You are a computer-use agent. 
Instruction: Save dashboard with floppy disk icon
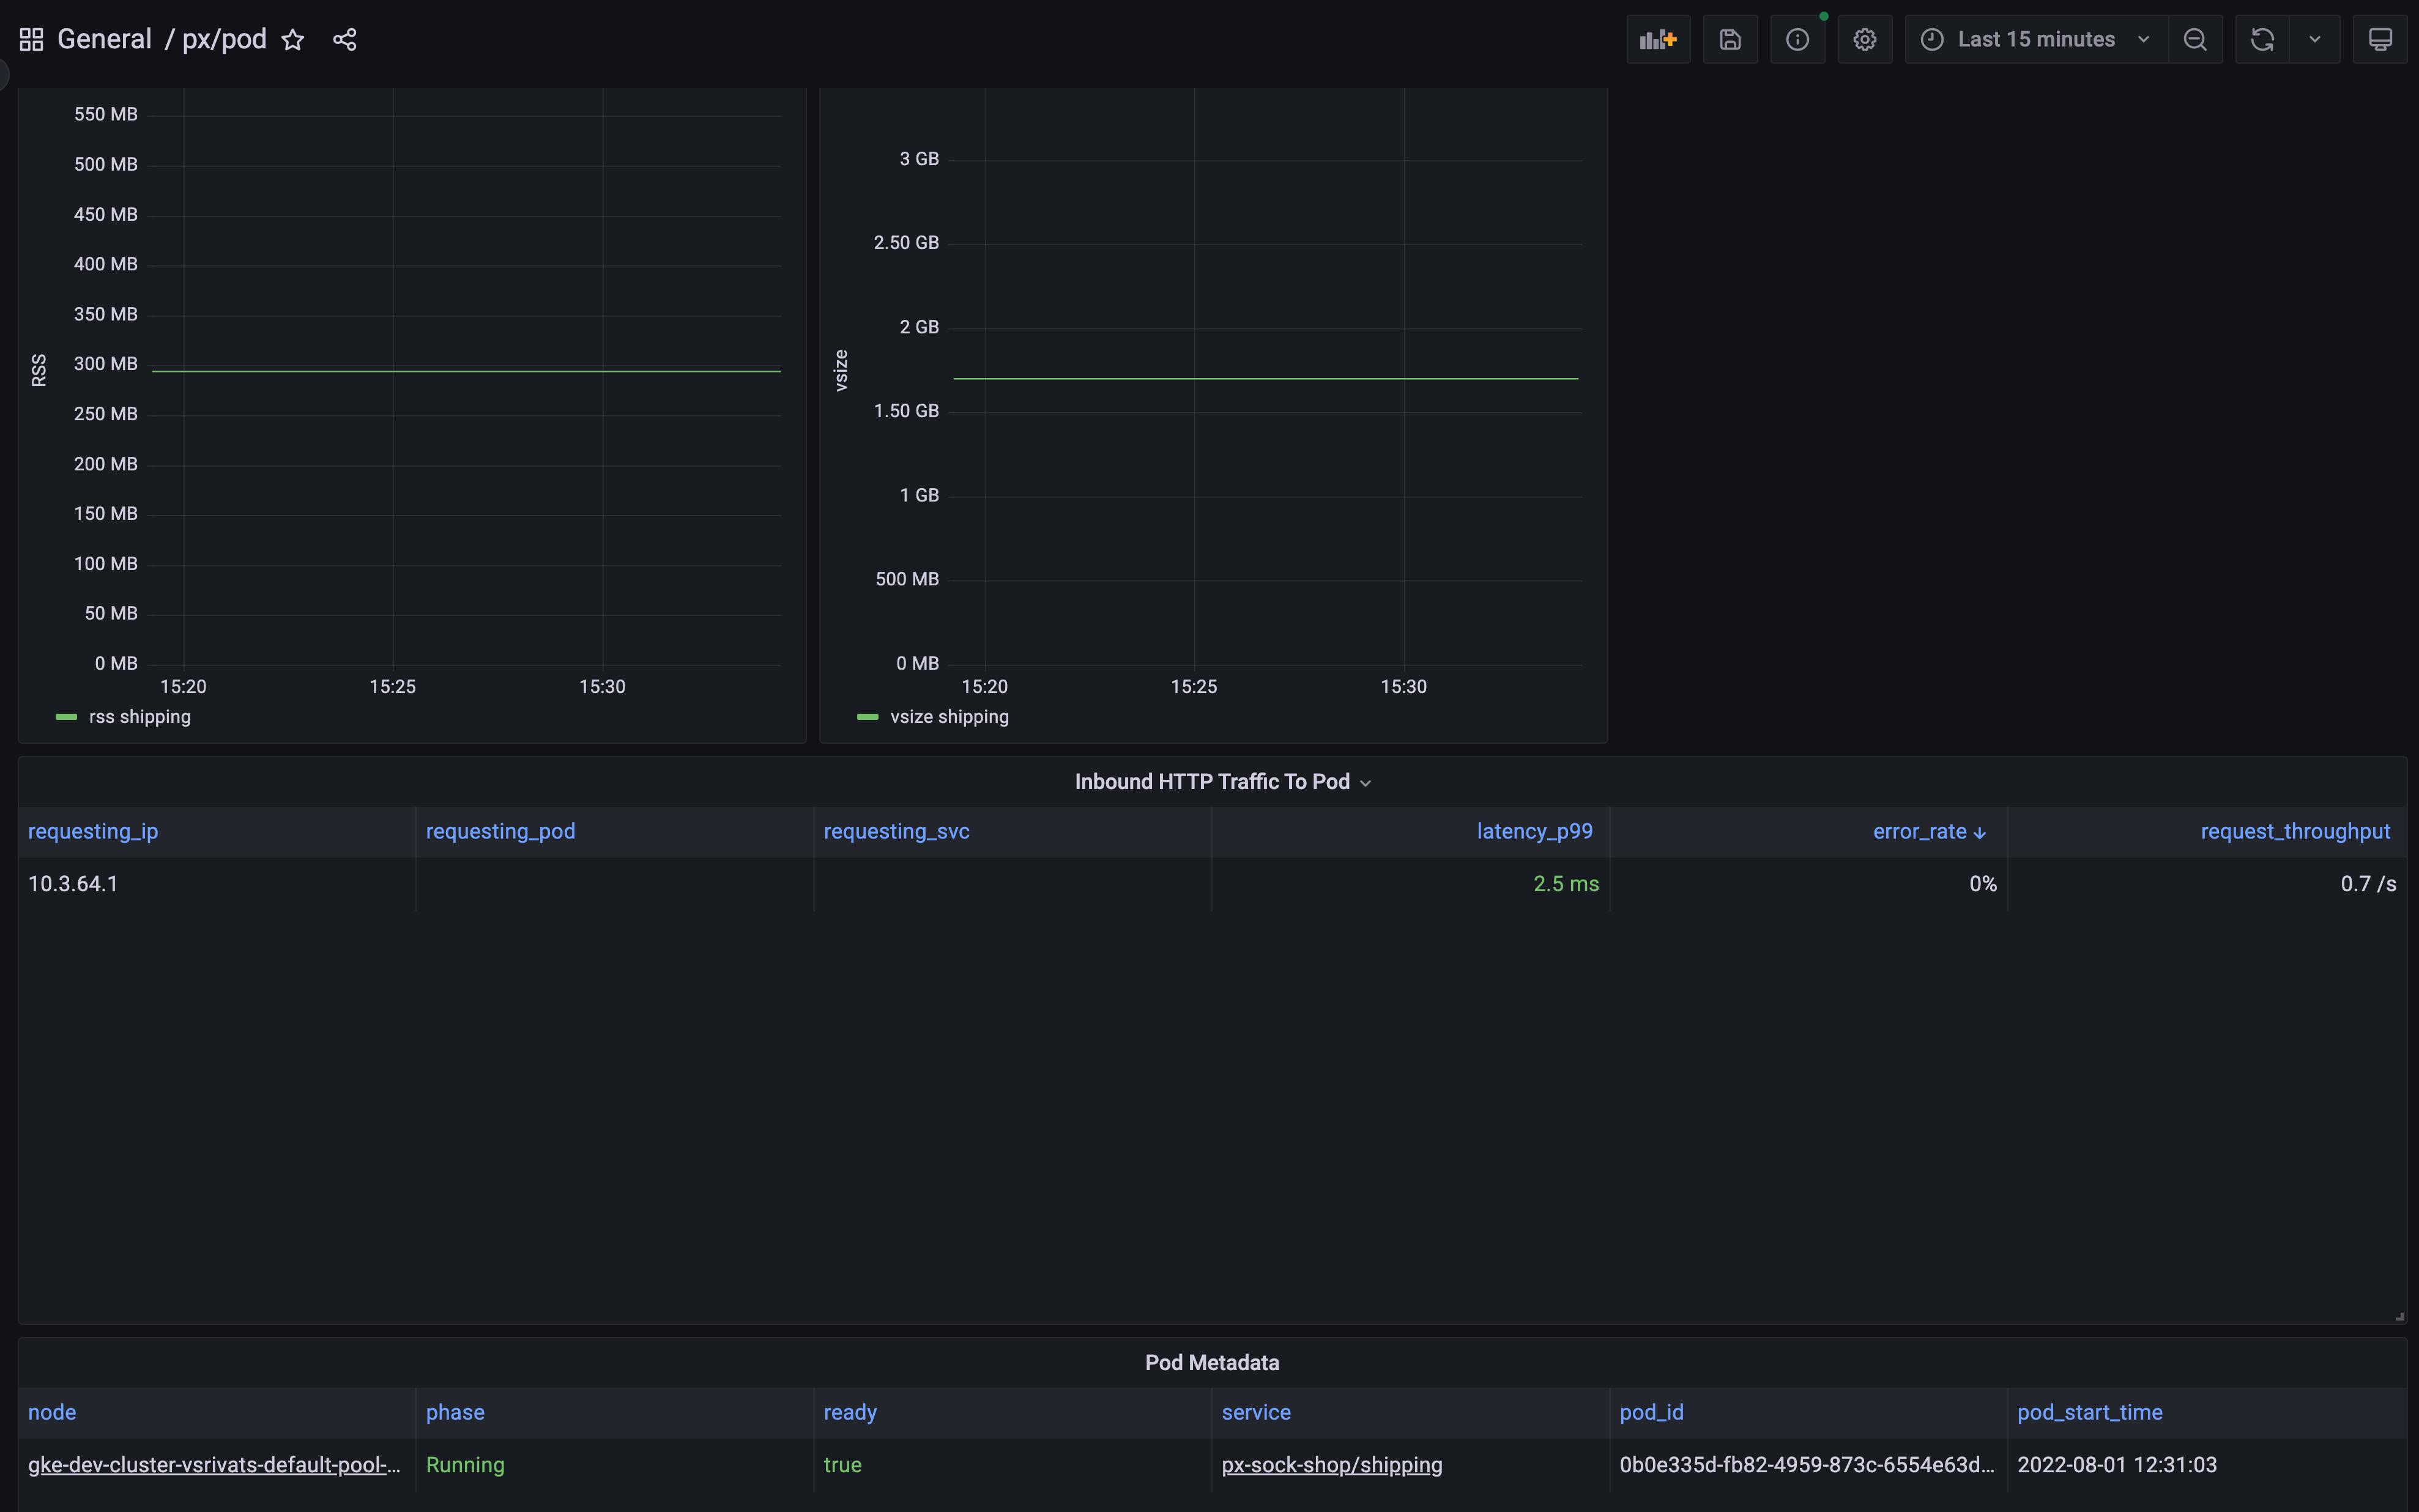point(1730,40)
